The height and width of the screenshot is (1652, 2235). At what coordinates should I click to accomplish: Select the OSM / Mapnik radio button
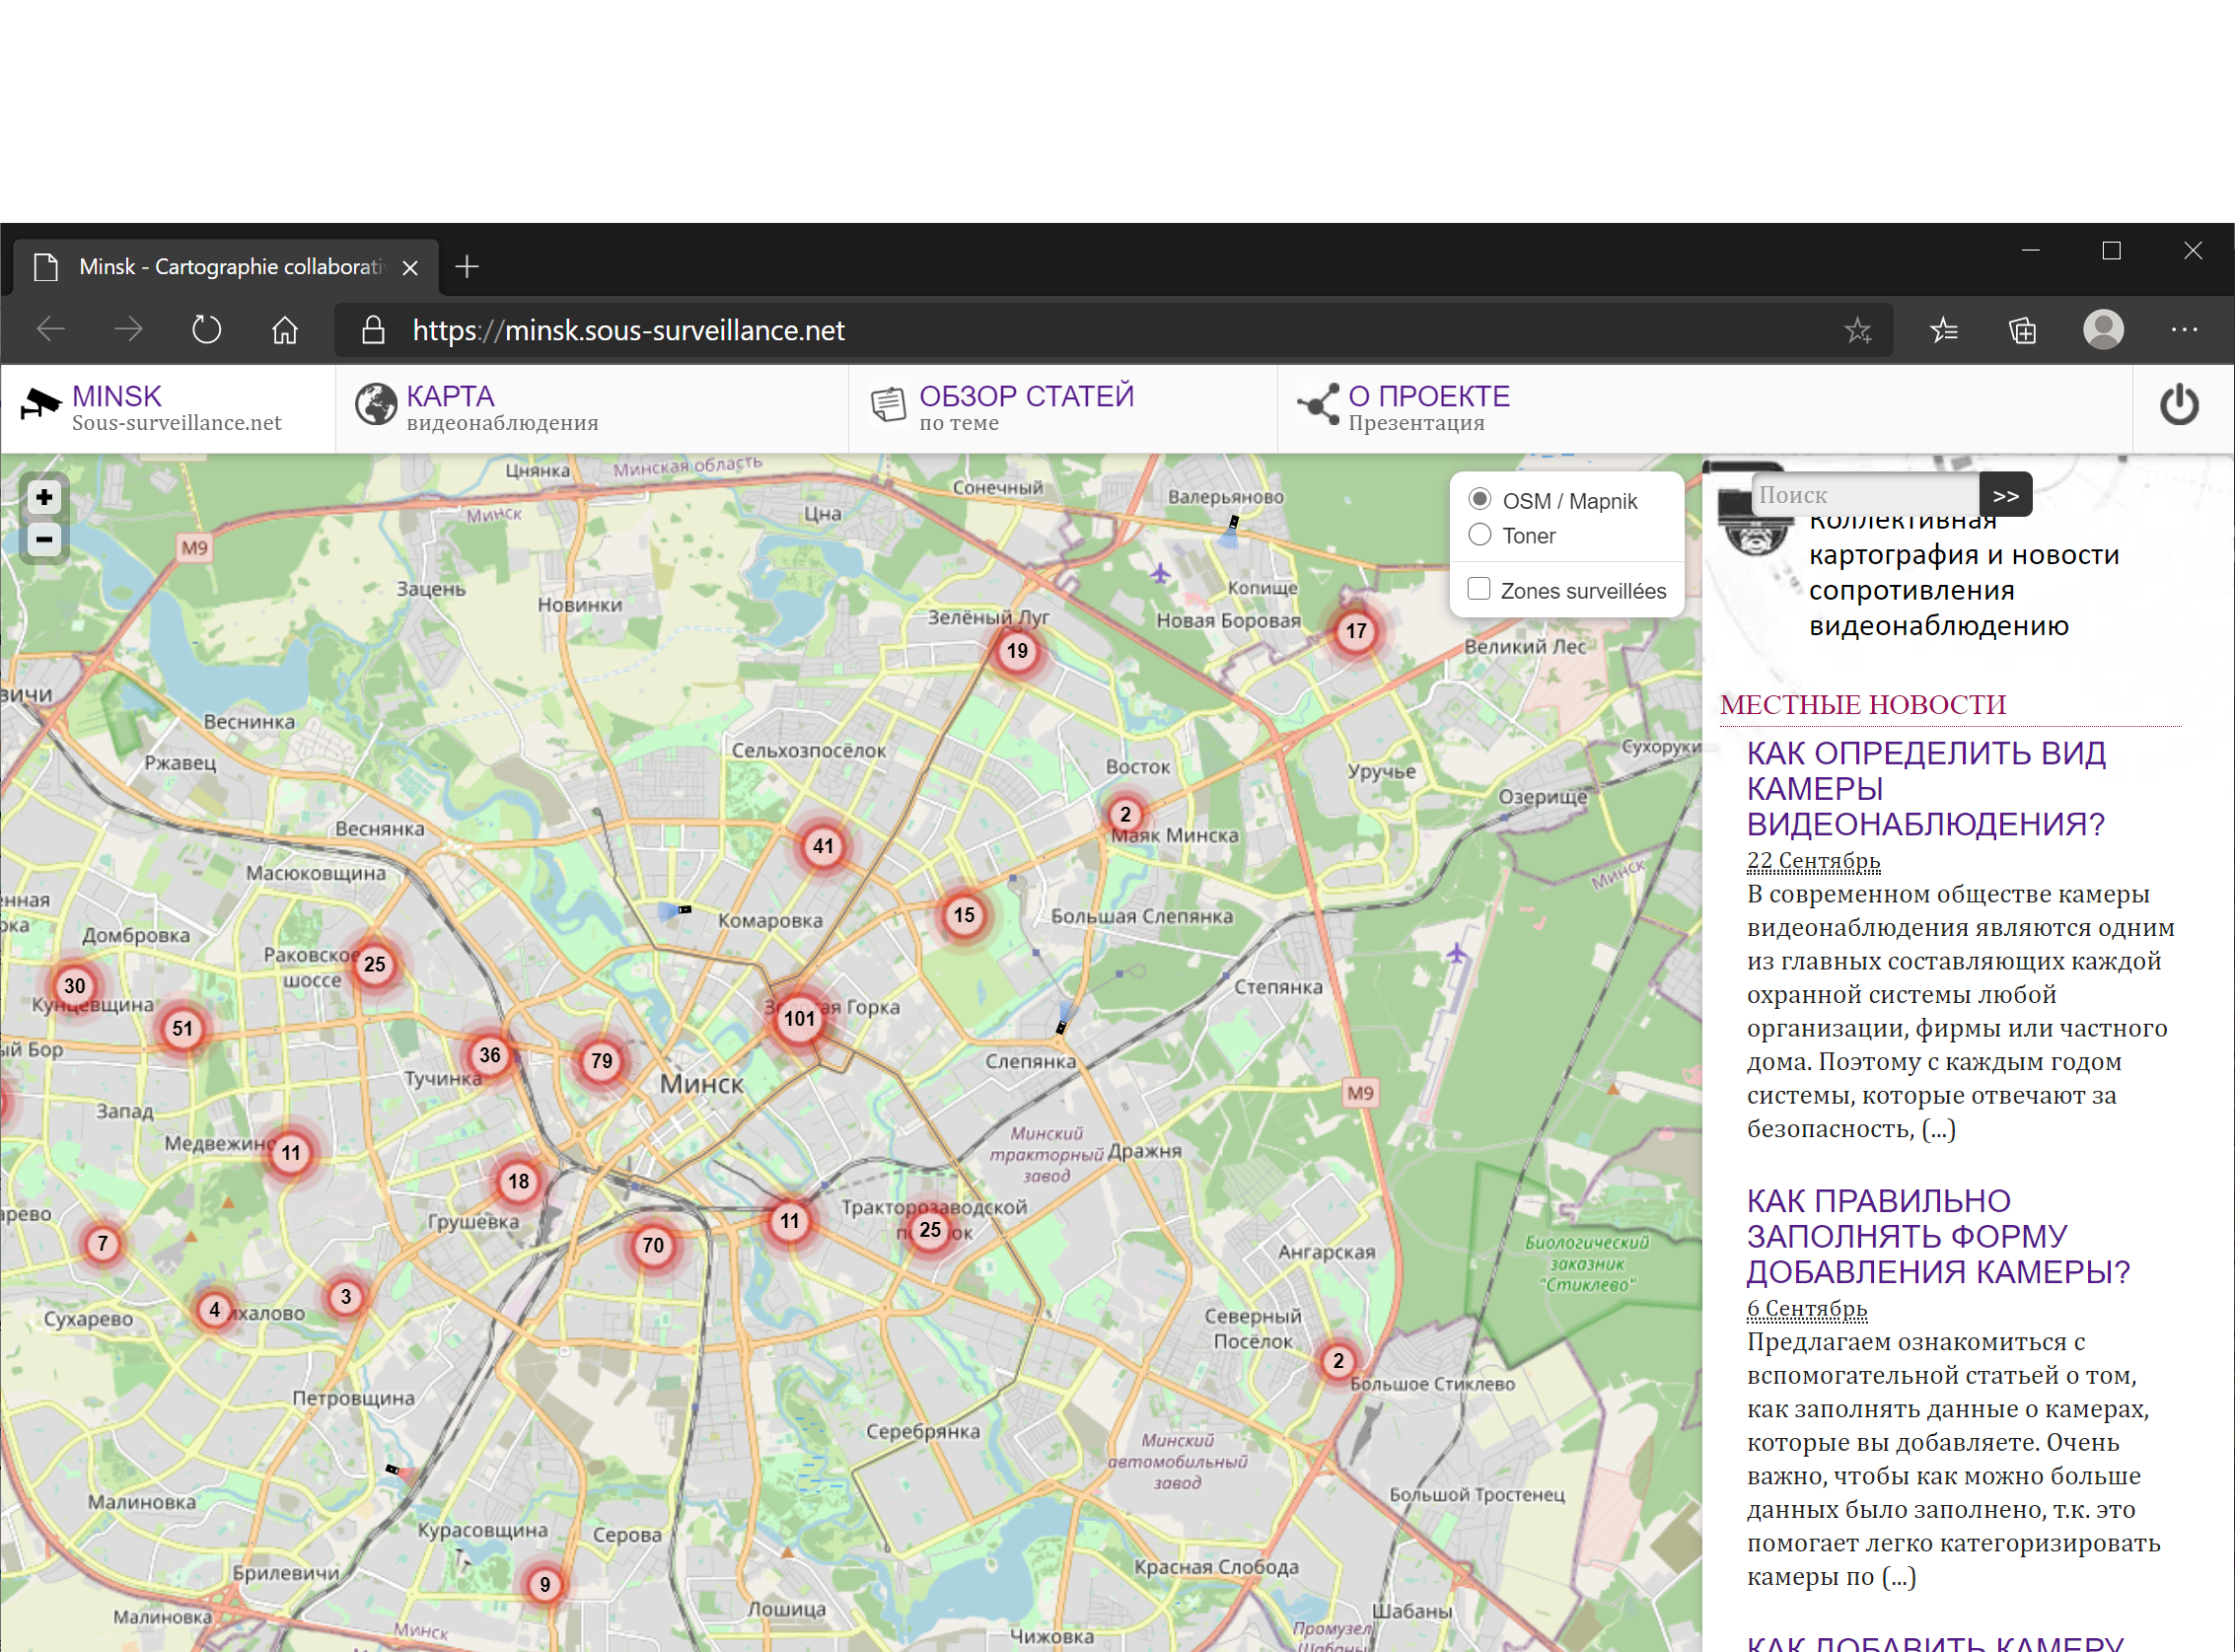1479,499
